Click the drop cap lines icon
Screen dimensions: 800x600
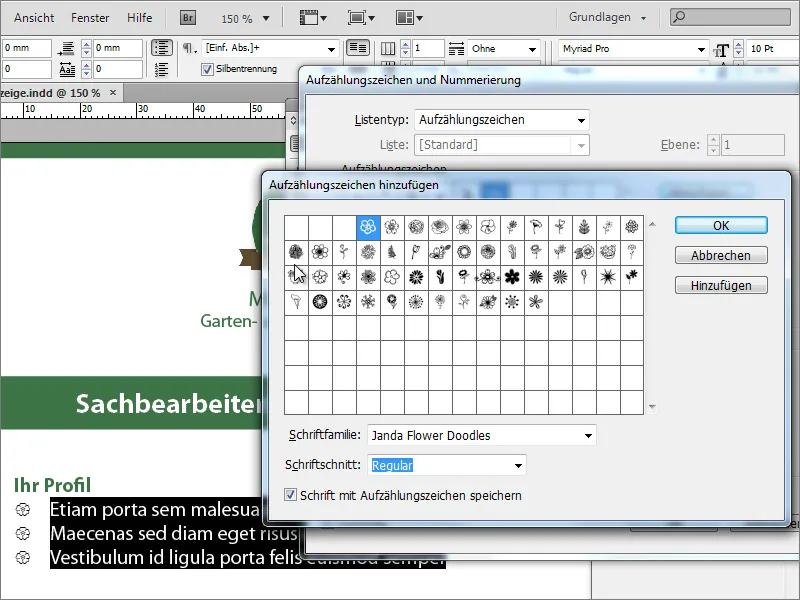[x=67, y=69]
